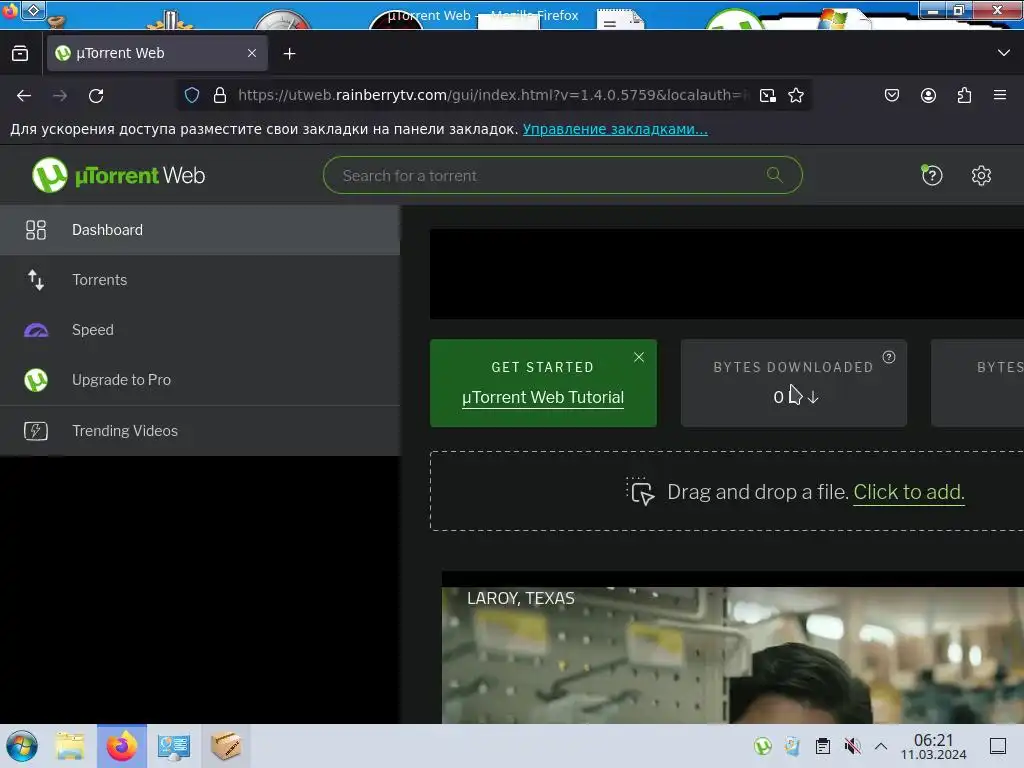The height and width of the screenshot is (768, 1024).
Task: Open File Explorer from the taskbar
Action: [70, 746]
